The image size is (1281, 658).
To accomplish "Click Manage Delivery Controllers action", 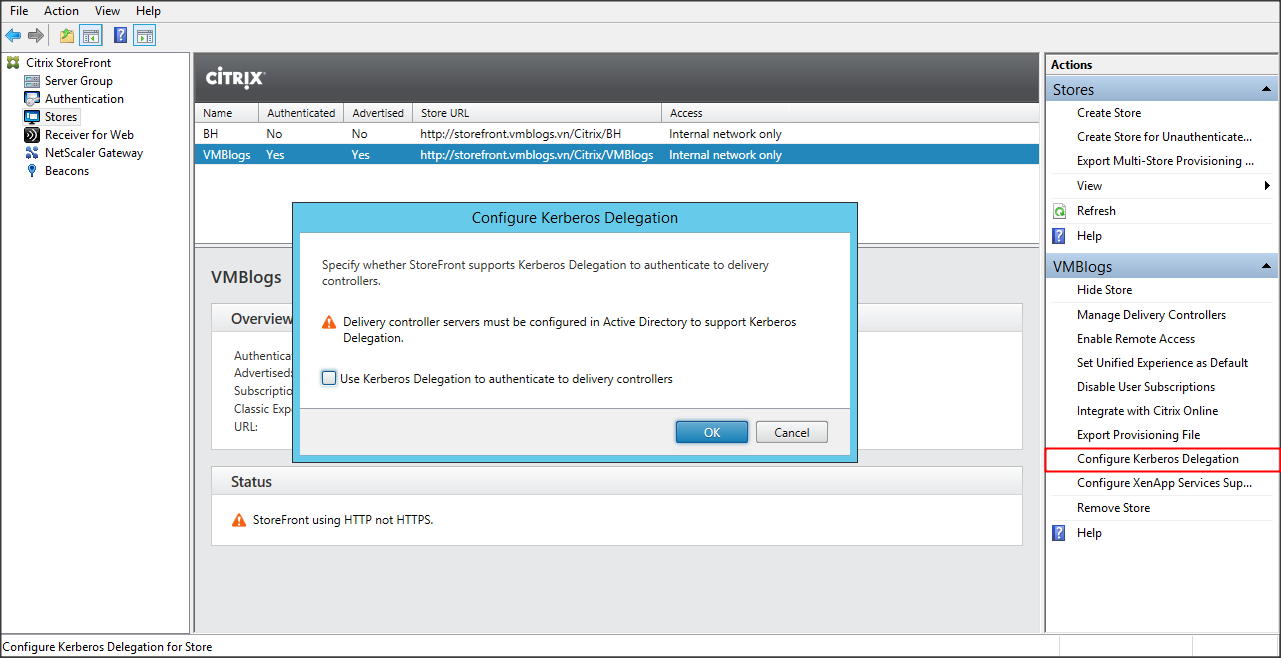I will (1151, 315).
